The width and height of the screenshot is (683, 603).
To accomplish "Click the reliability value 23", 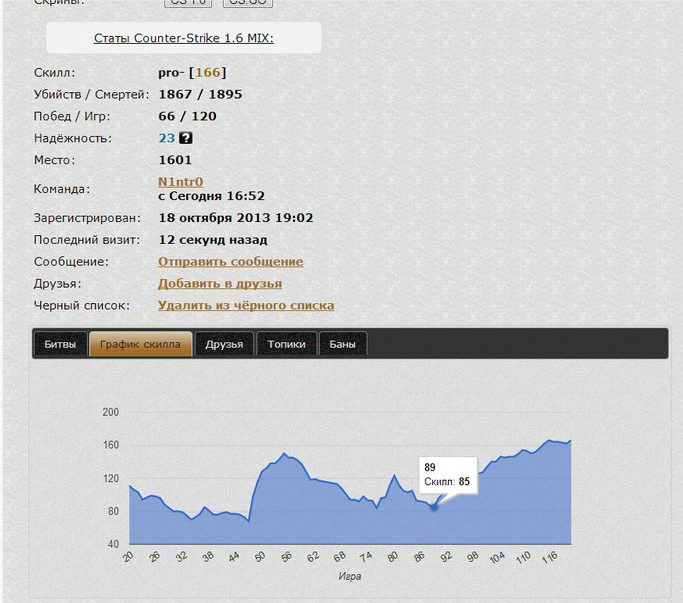I will click(x=166, y=138).
